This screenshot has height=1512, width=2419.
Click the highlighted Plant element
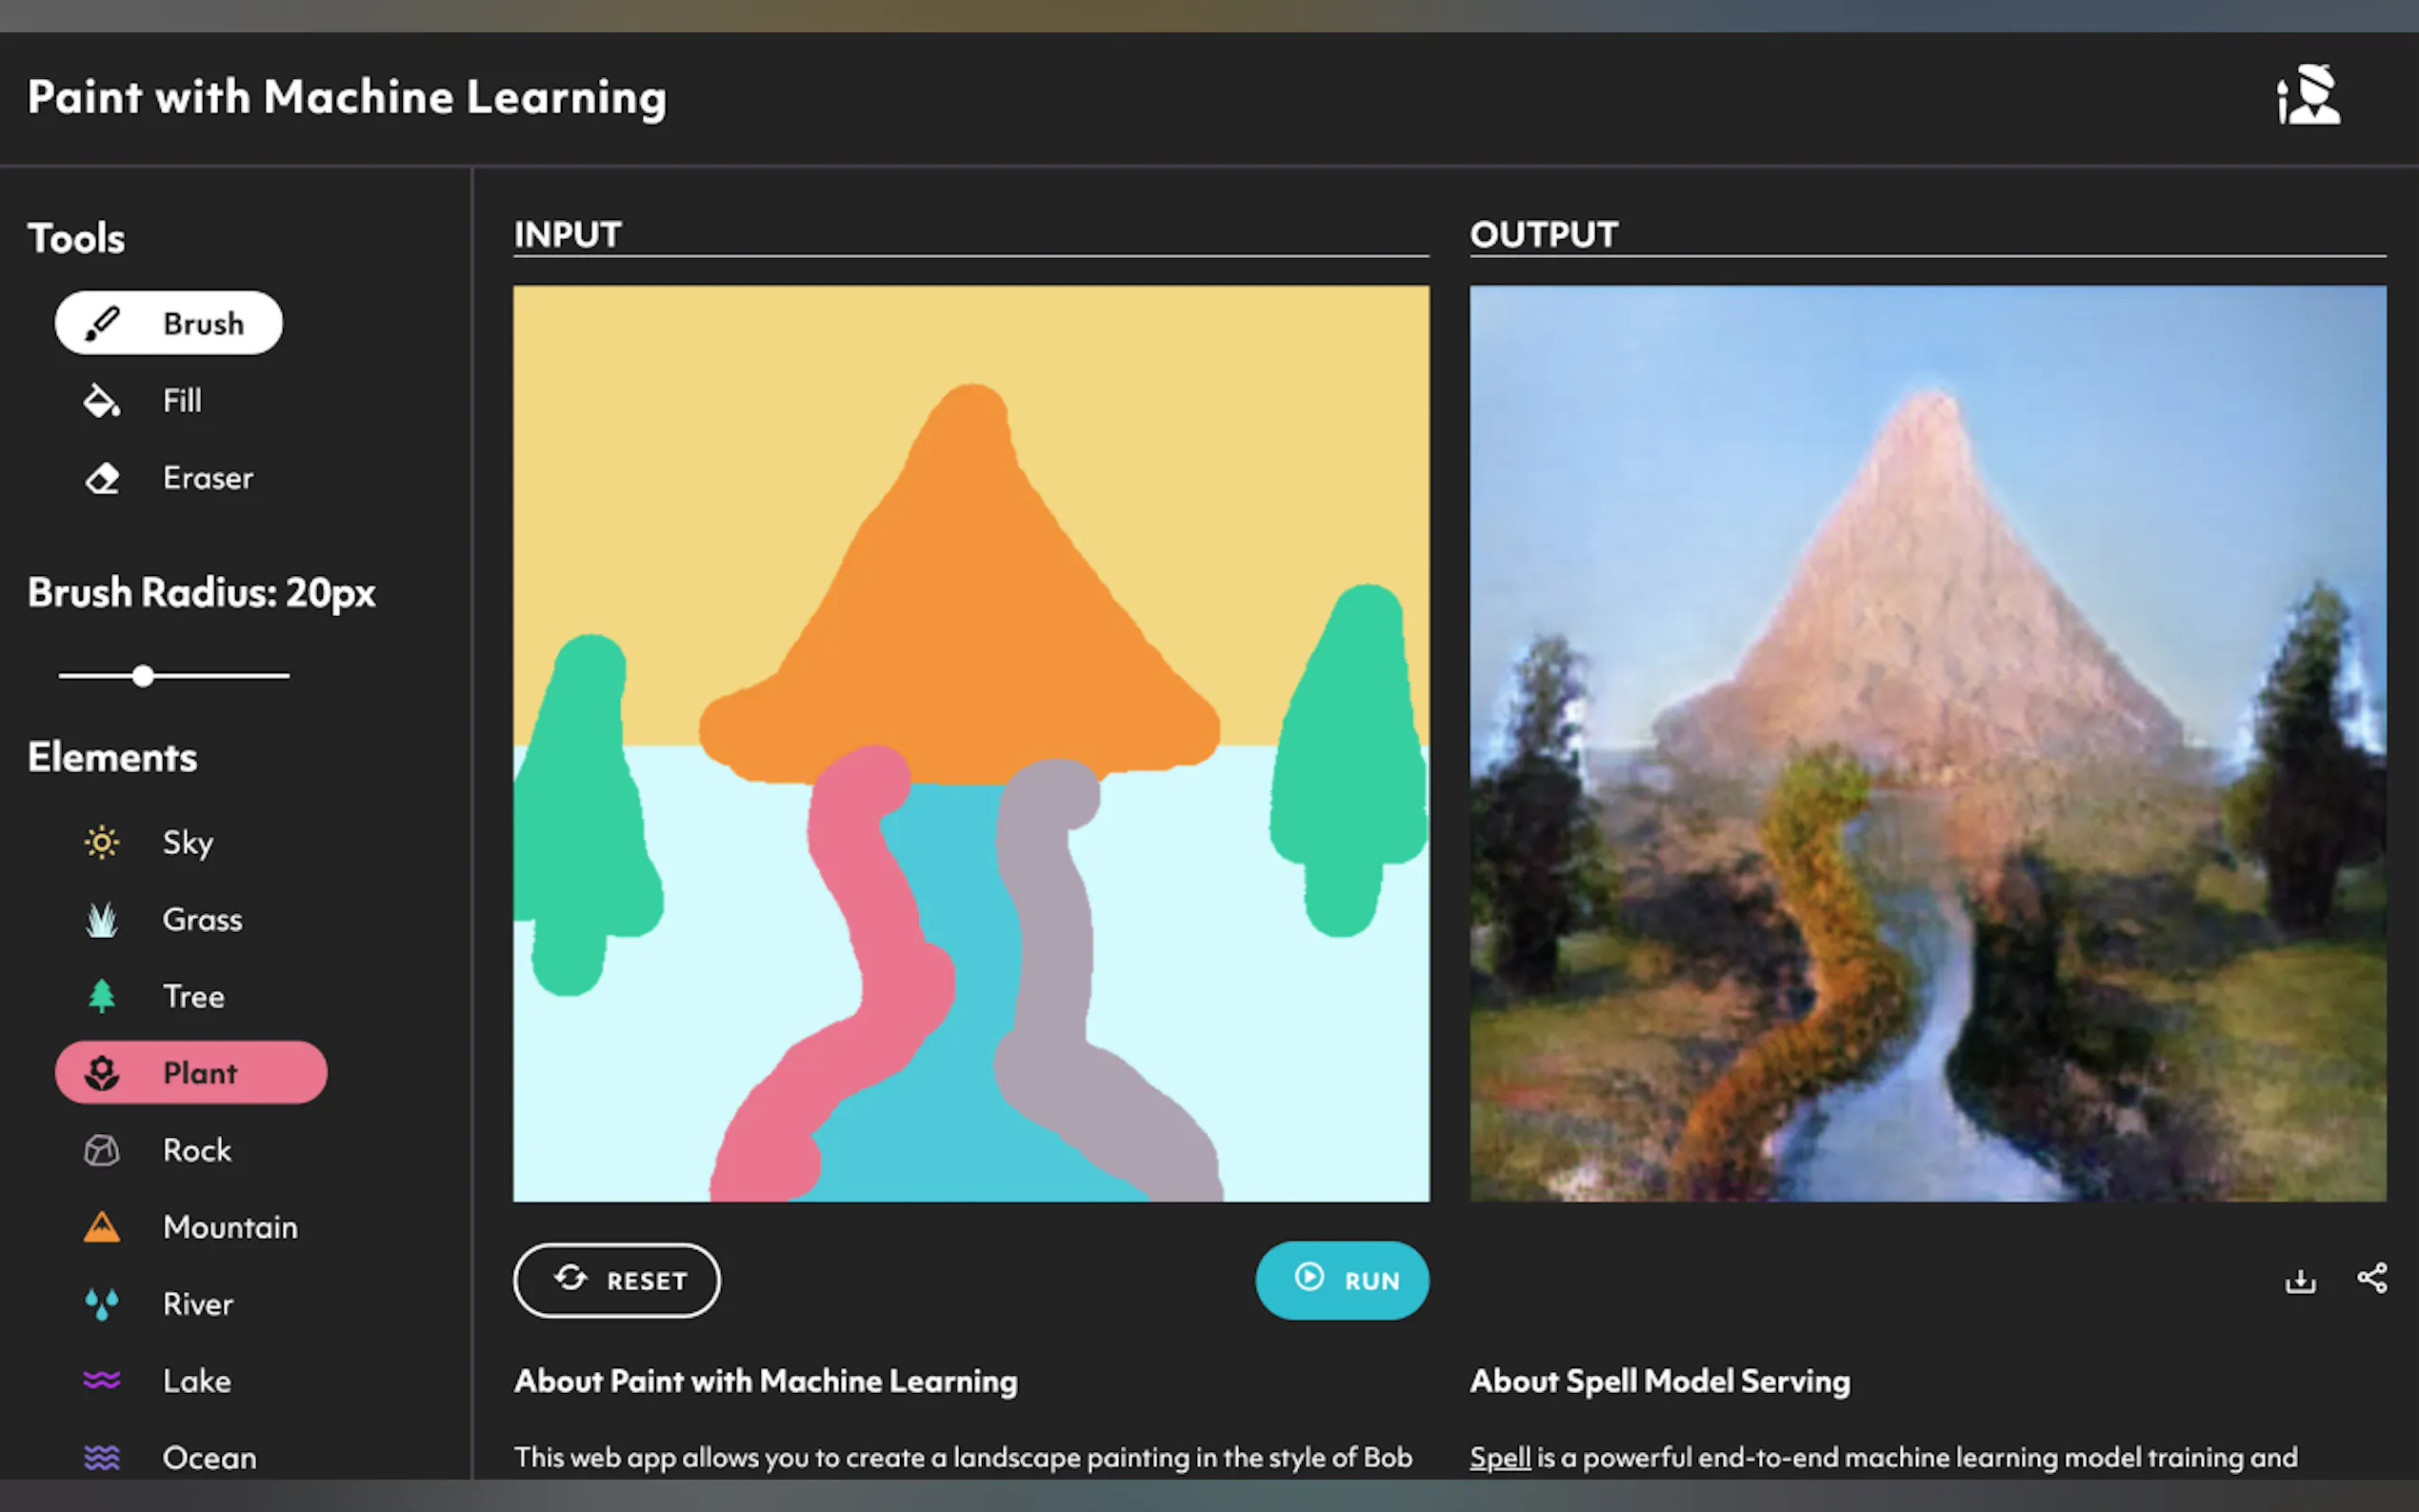(191, 1074)
